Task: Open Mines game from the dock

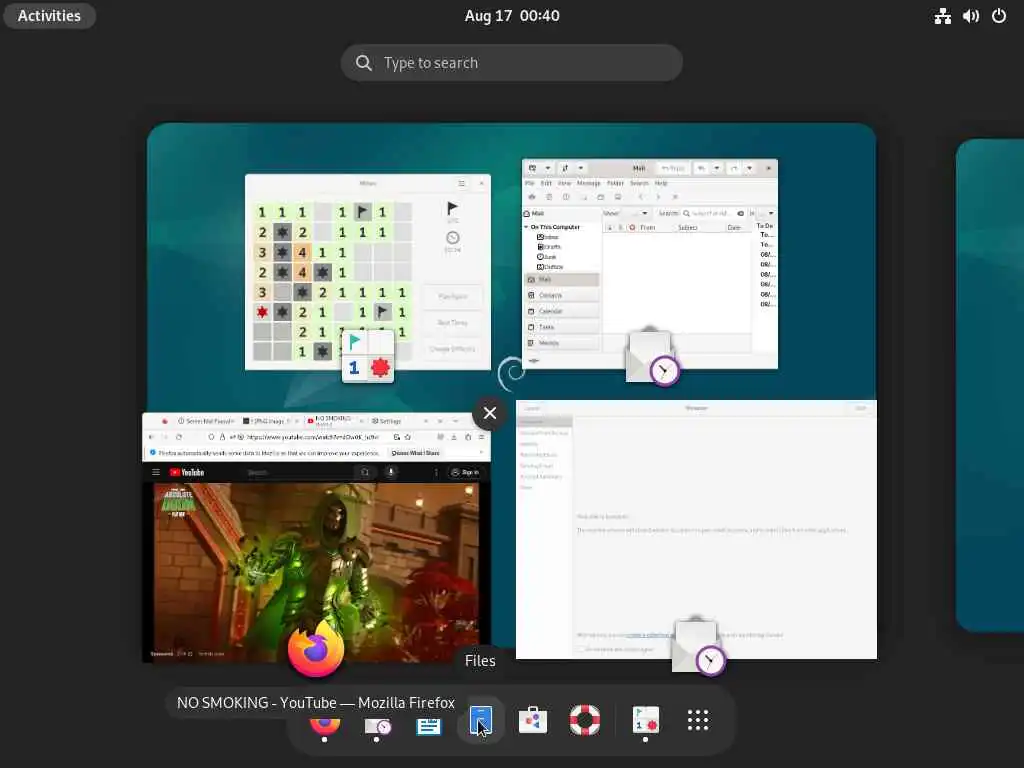Action: click(x=645, y=721)
